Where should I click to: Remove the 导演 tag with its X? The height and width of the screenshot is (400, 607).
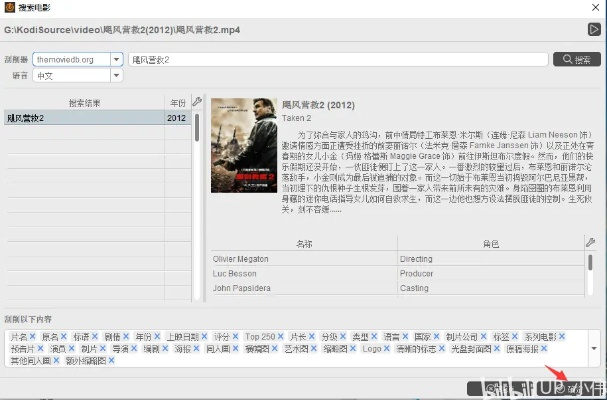tap(134, 348)
